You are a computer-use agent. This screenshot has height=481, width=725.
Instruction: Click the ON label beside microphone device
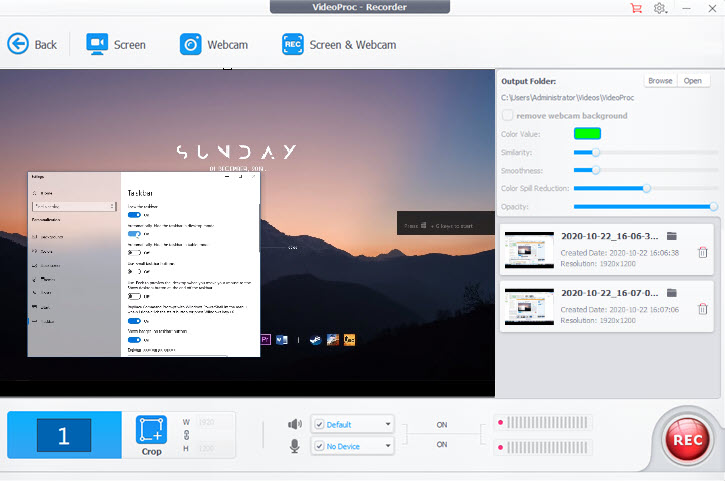tap(442, 444)
